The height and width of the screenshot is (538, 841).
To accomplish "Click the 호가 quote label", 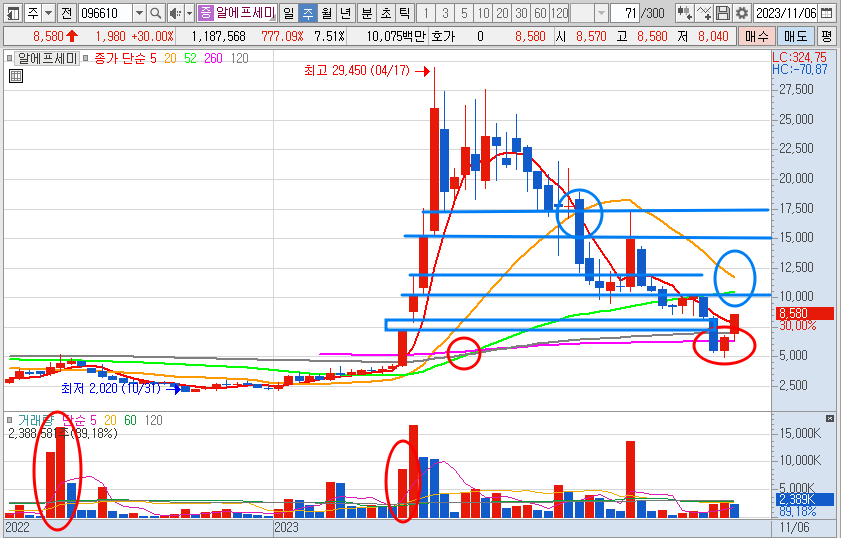I will point(442,36).
